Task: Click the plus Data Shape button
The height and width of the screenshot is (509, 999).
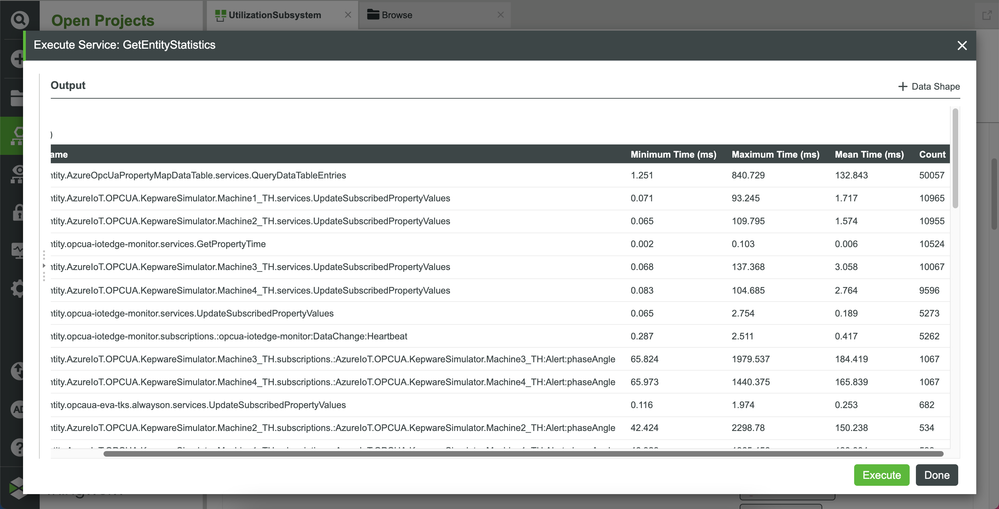Action: [928, 87]
